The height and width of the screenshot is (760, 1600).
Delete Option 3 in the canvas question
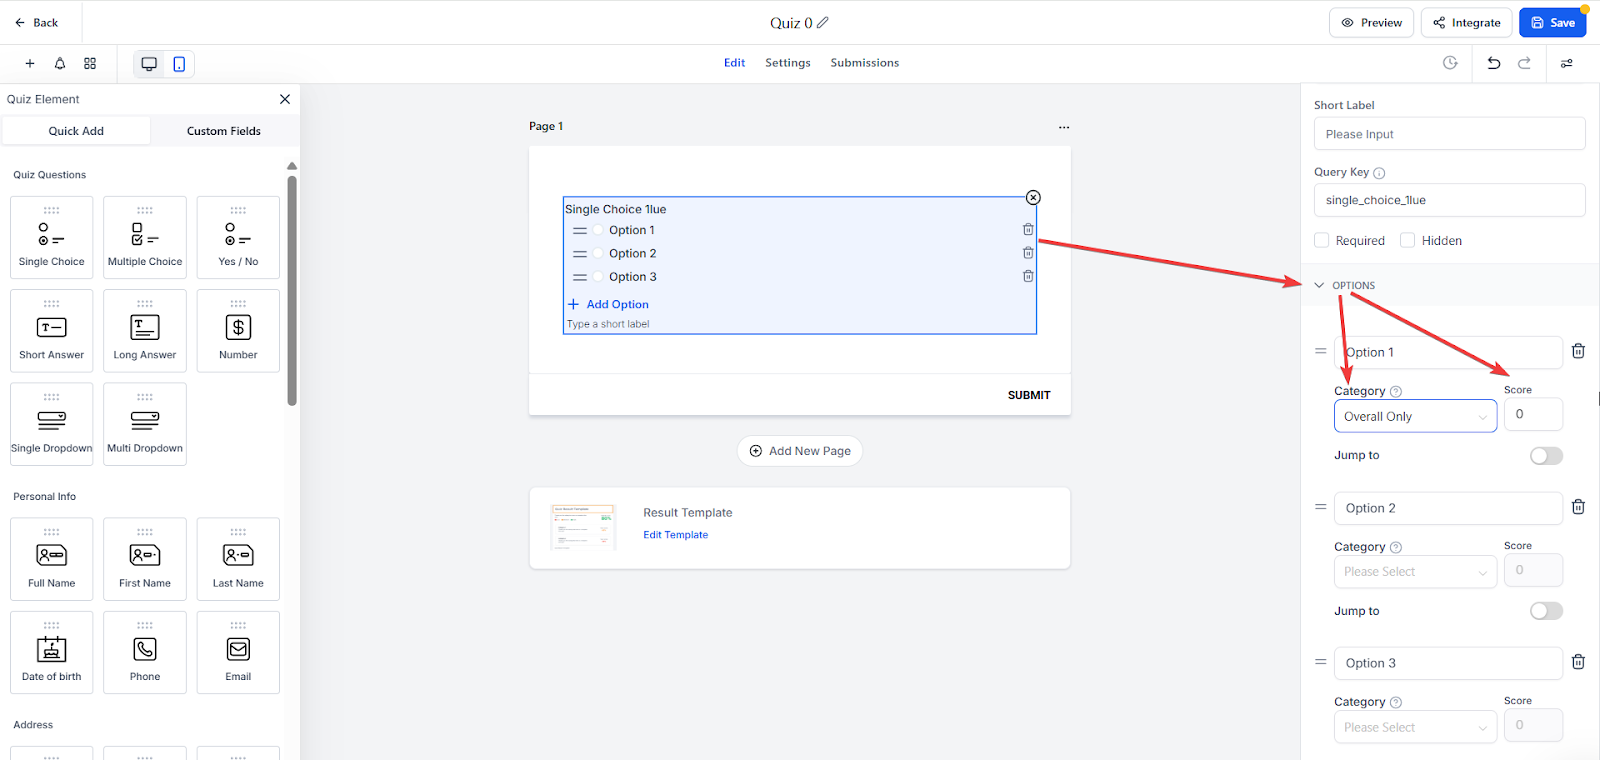pyautogui.click(x=1028, y=276)
